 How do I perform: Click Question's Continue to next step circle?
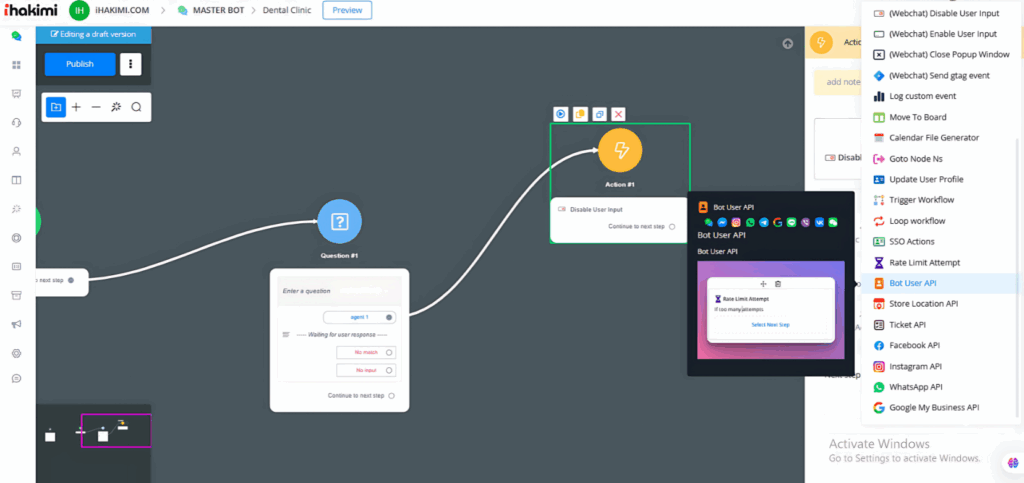pyautogui.click(x=392, y=396)
